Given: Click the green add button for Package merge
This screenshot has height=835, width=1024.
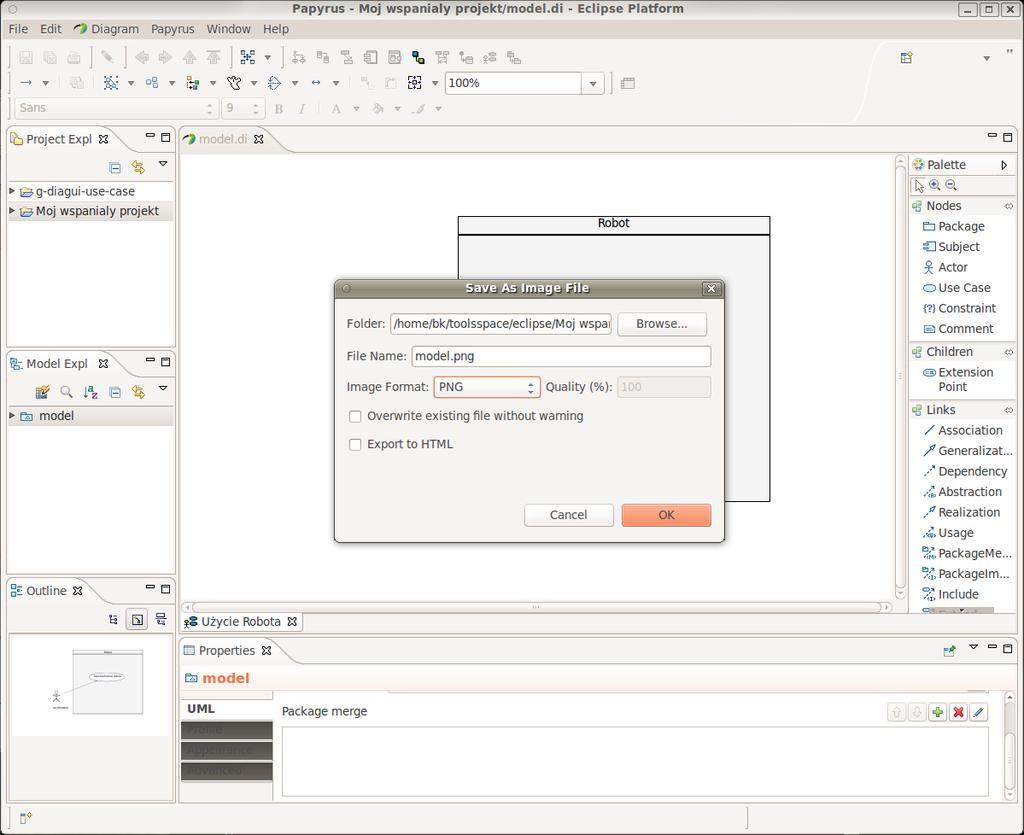Looking at the screenshot, I should click(x=938, y=712).
